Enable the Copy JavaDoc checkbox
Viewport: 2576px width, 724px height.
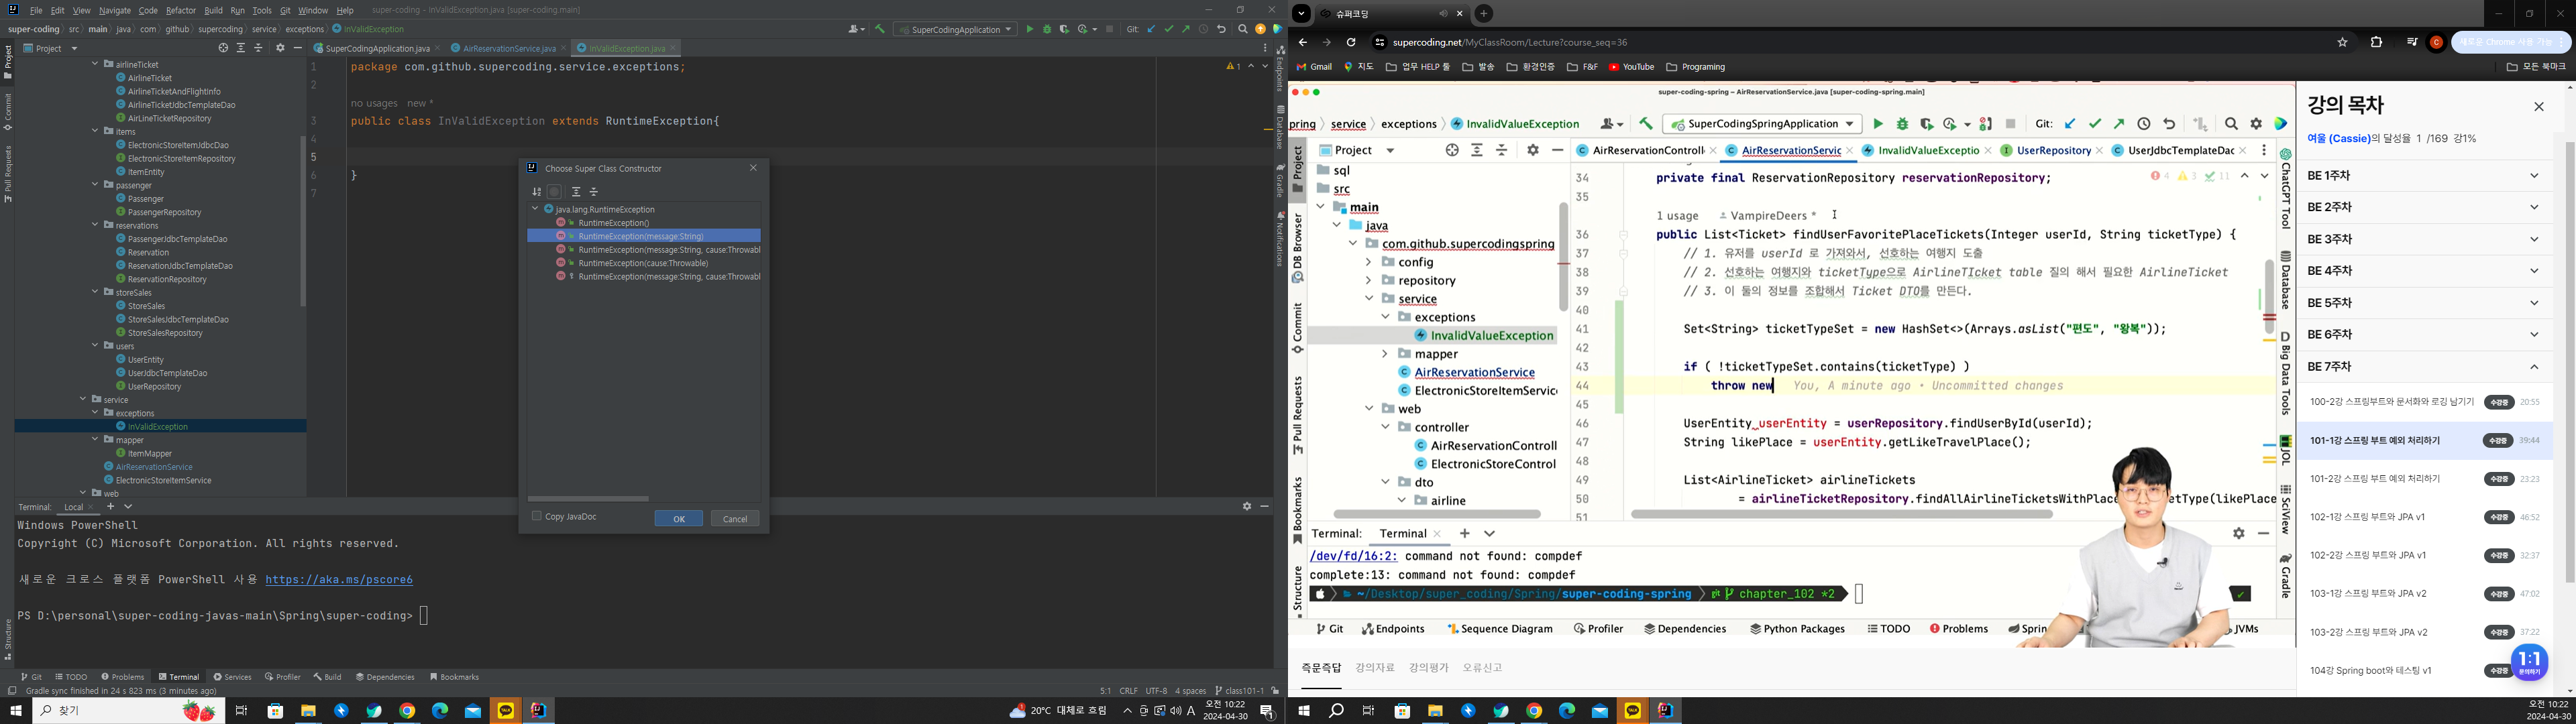point(537,516)
